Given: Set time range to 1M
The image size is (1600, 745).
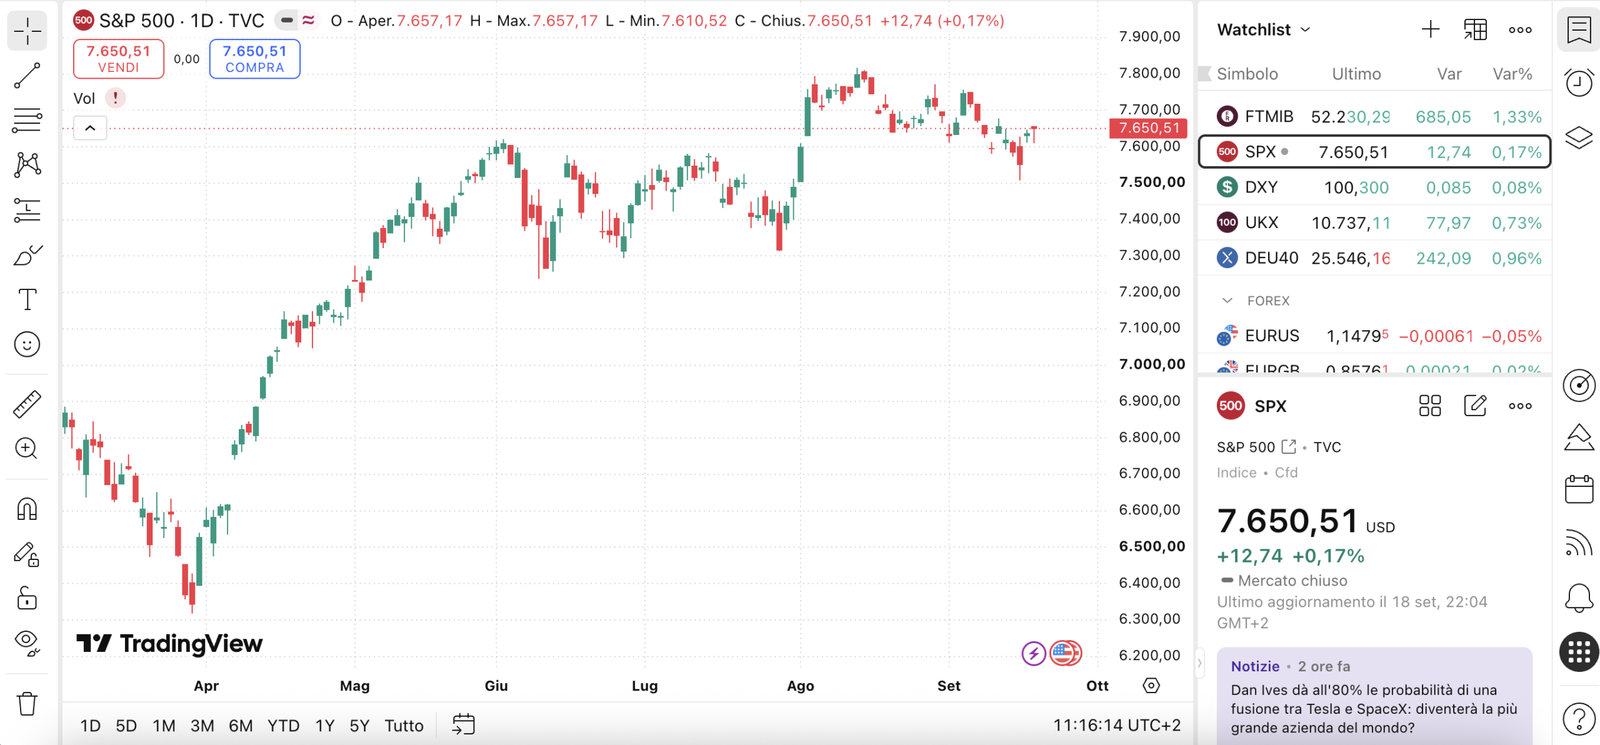Looking at the screenshot, I should click(164, 726).
